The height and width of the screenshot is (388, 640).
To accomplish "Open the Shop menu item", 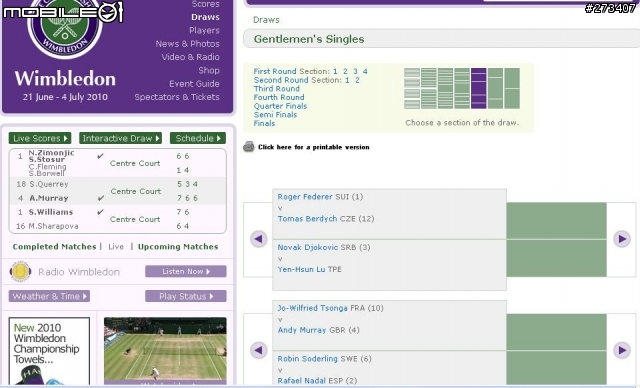I will tap(209, 71).
